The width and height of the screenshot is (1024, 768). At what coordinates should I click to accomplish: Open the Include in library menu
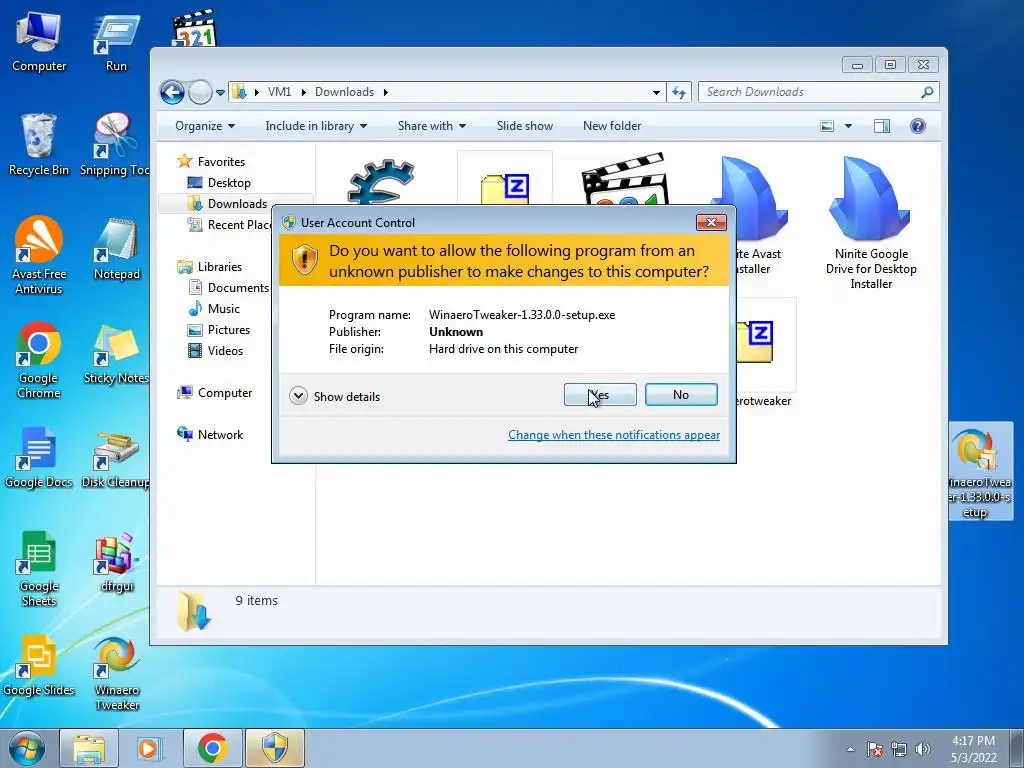316,126
